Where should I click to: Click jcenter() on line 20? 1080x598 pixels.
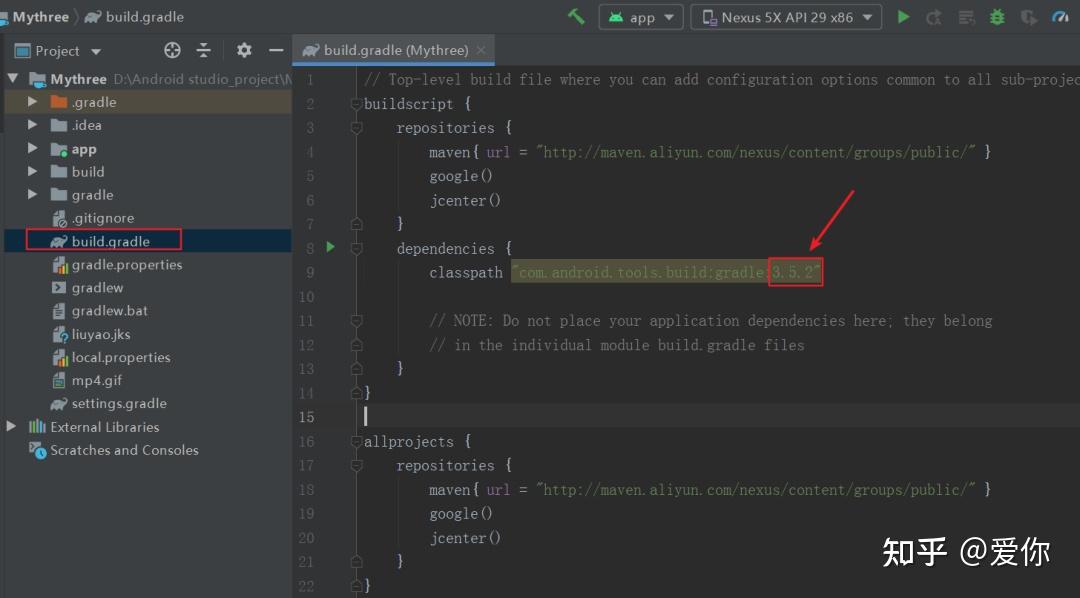pos(465,538)
